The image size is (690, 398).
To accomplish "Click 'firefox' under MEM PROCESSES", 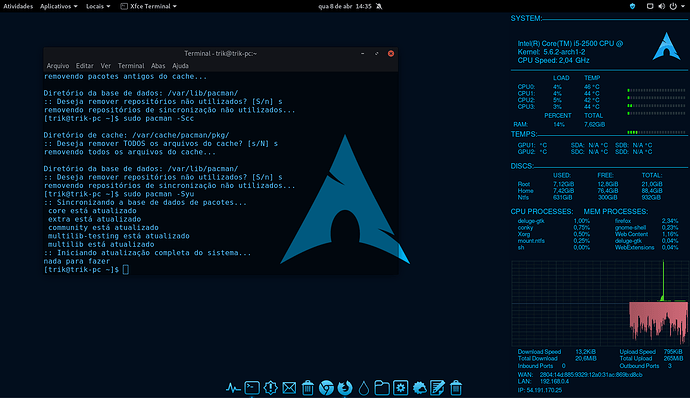I will [623, 221].
